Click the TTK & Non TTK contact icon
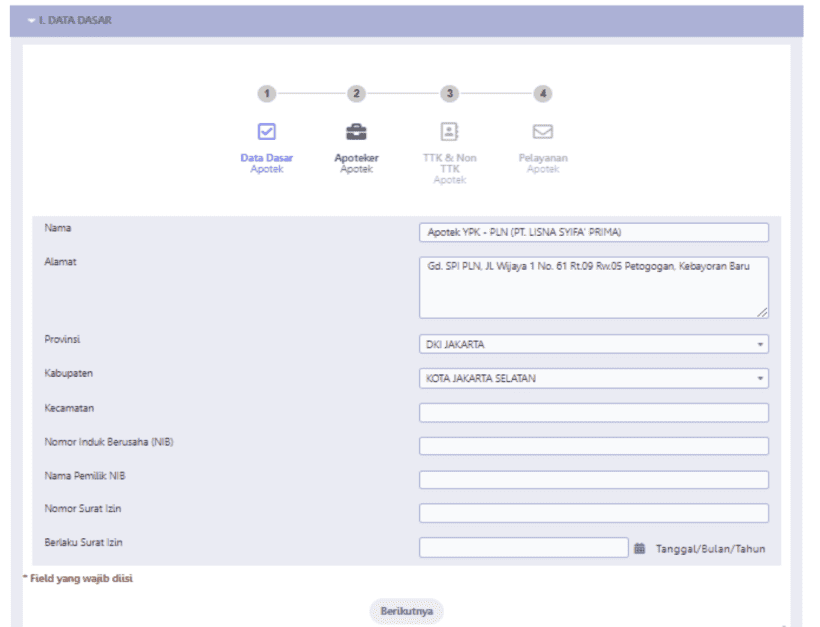 [x=449, y=131]
